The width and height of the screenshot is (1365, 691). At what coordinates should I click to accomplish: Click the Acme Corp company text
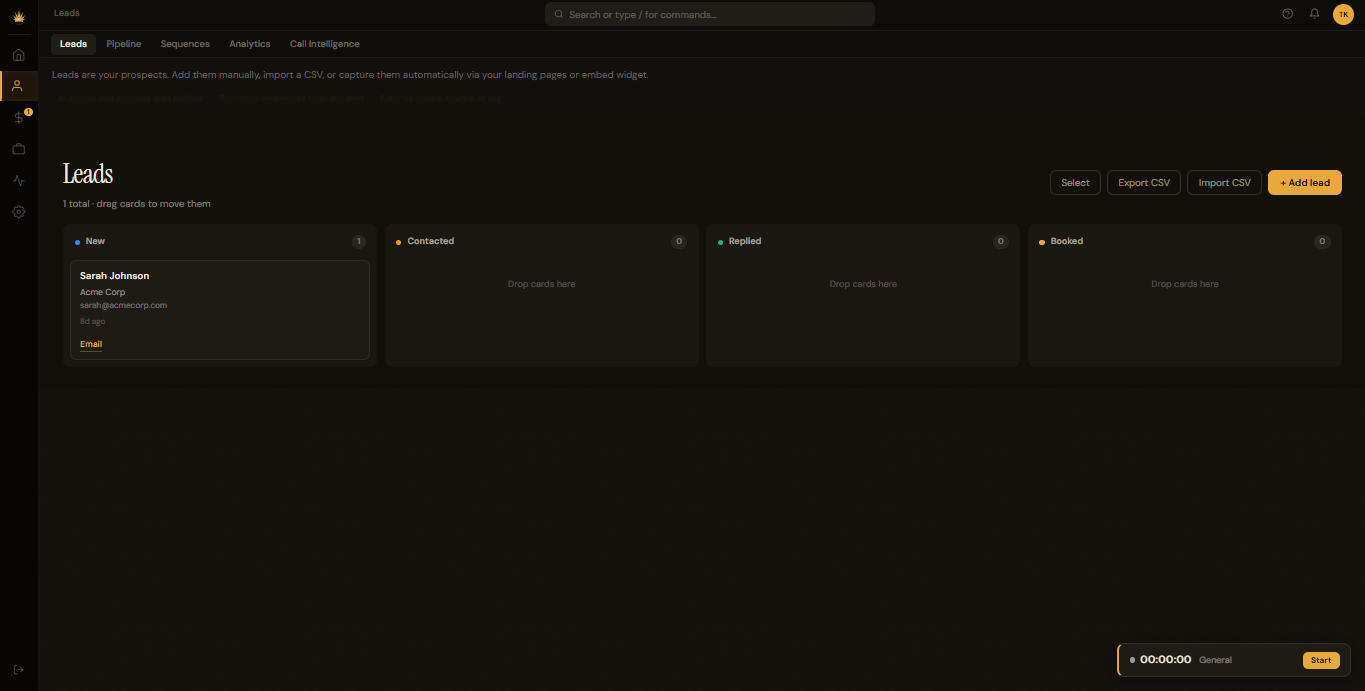tap(102, 292)
